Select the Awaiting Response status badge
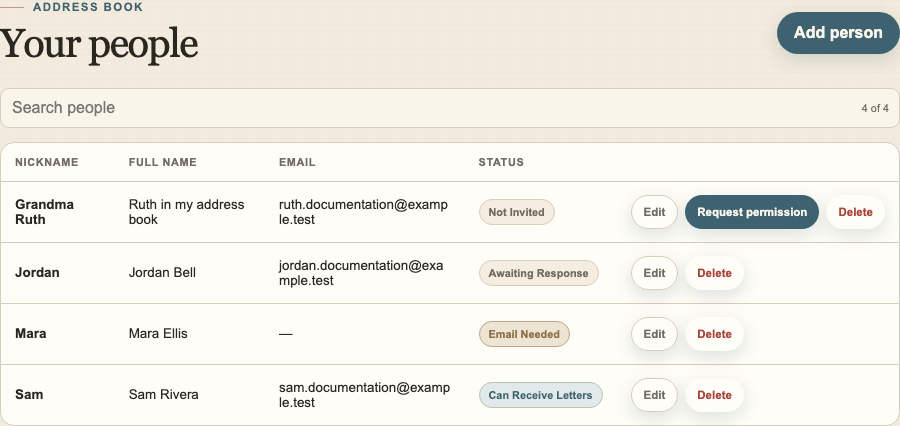This screenshot has width=900, height=426. [538, 273]
